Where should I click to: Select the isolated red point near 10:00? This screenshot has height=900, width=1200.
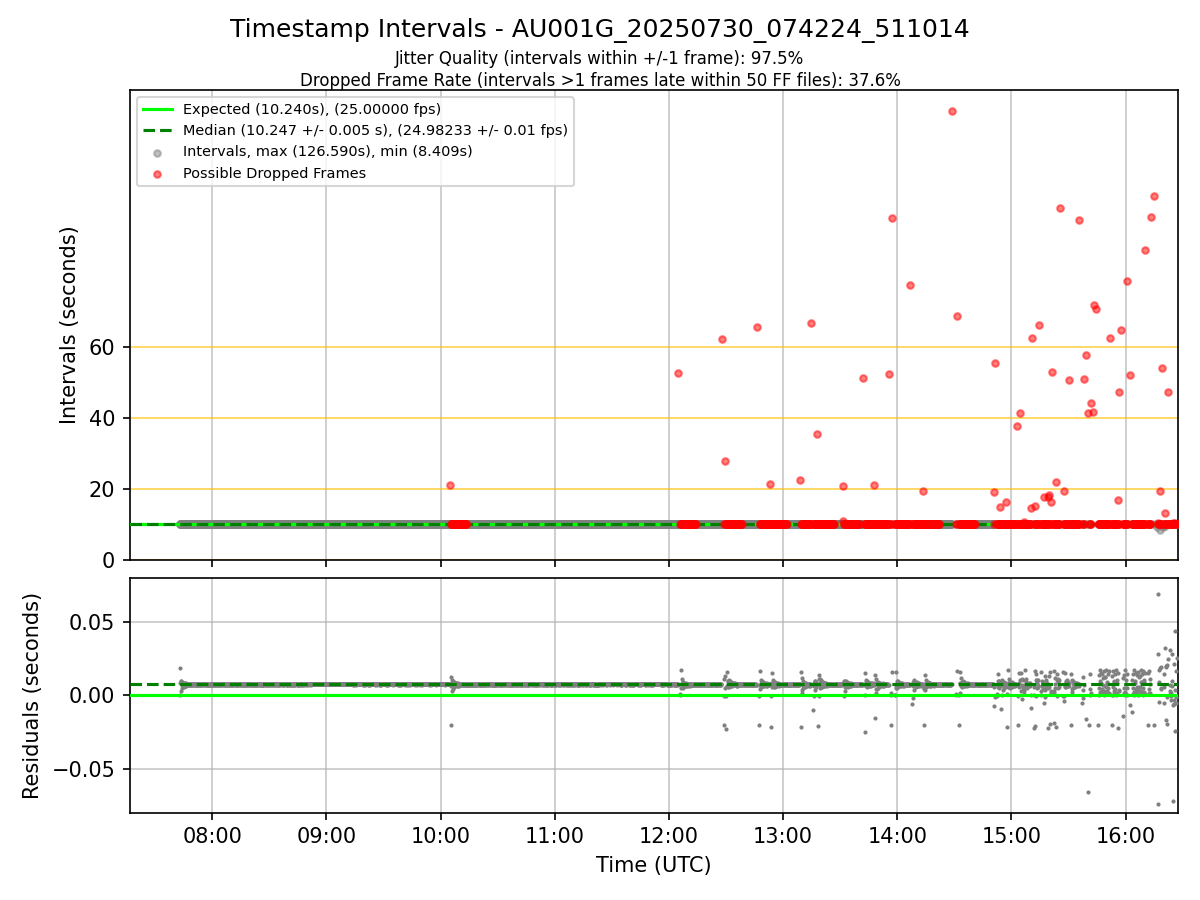[x=450, y=485]
